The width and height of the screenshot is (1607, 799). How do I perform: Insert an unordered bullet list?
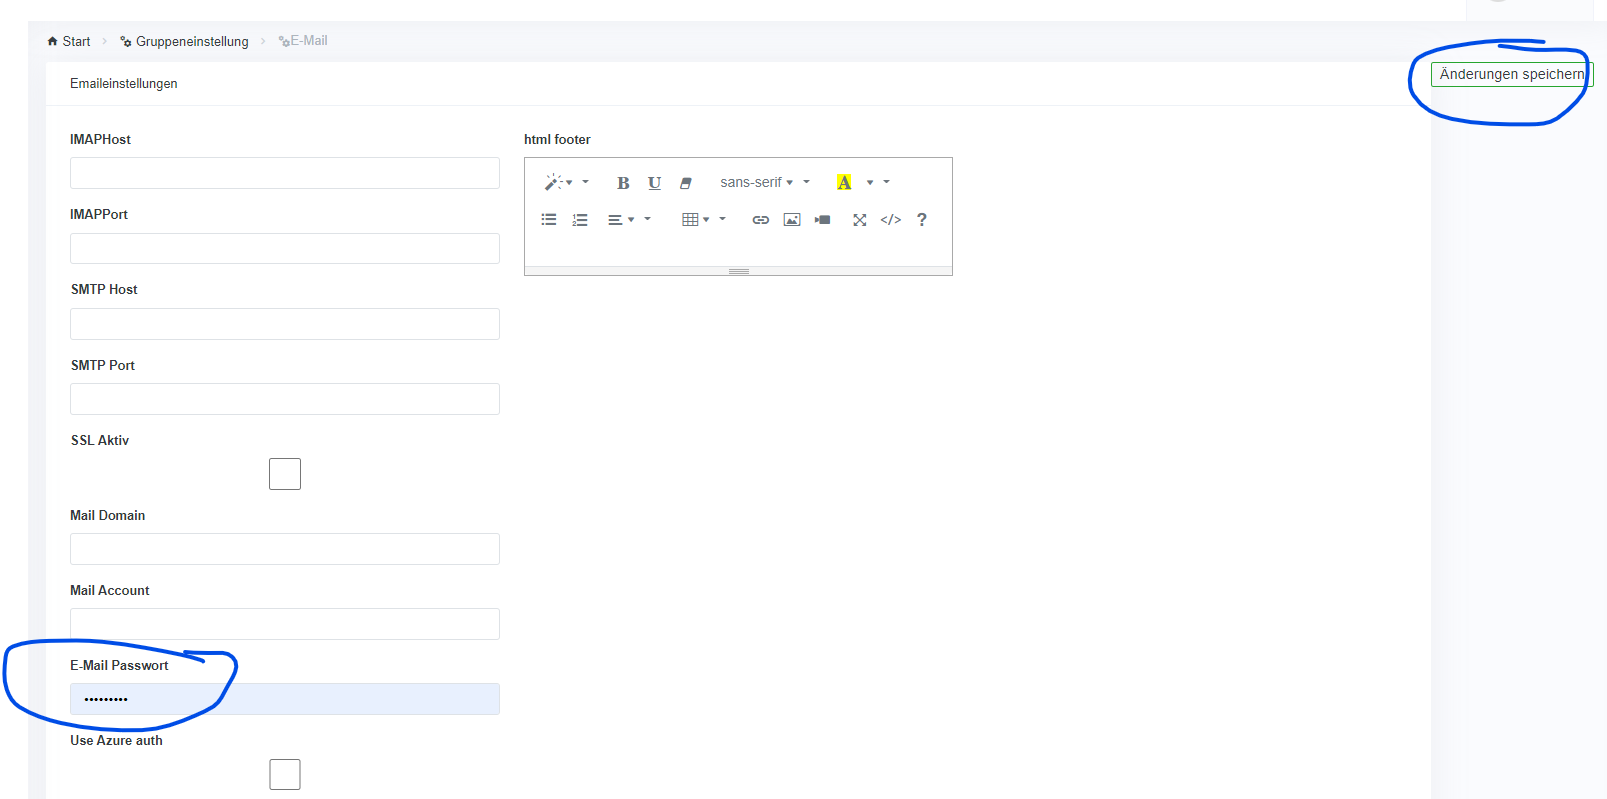tap(549, 220)
